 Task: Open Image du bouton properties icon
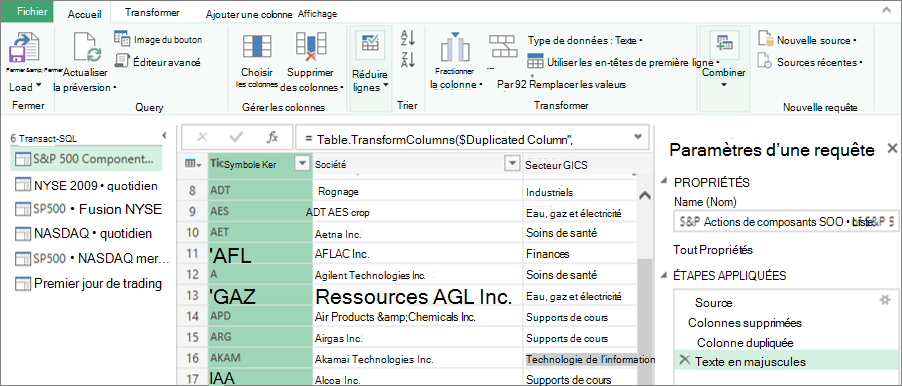coord(122,39)
